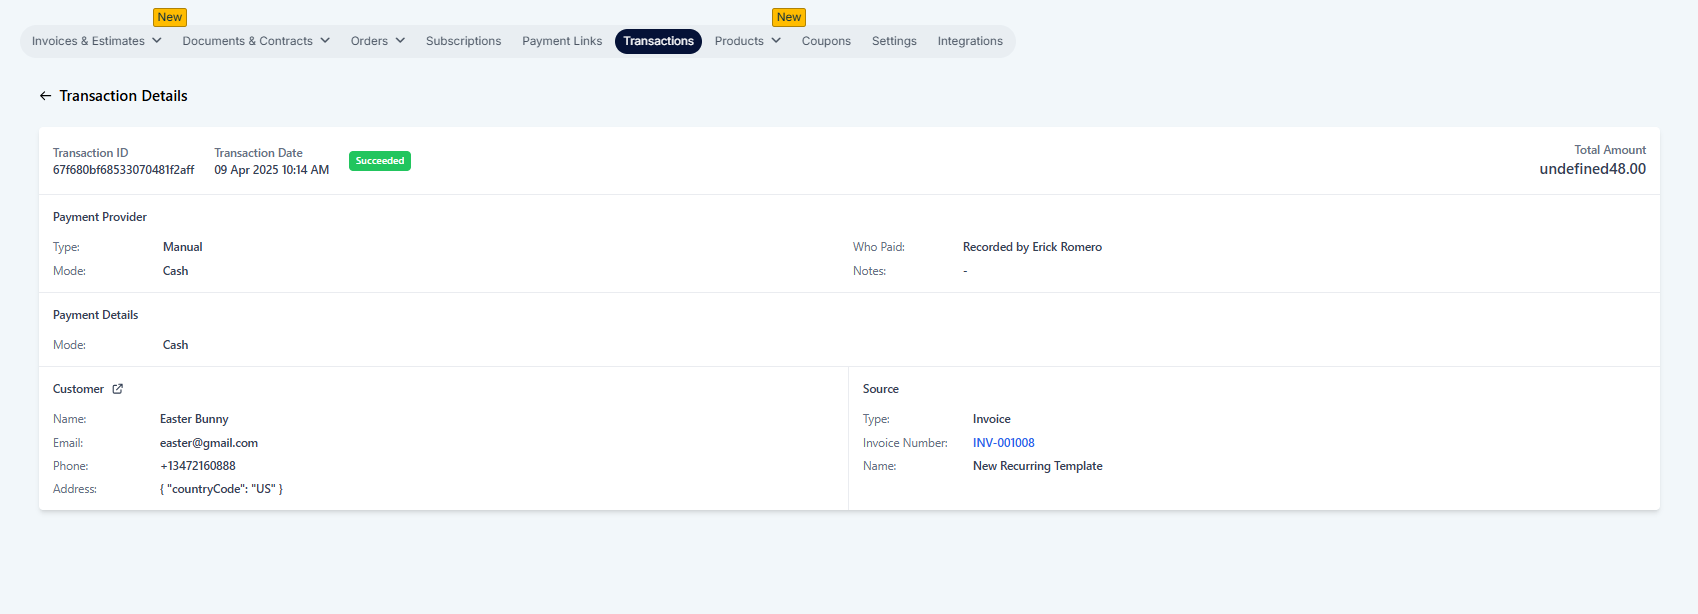Image resolution: width=1698 pixels, height=614 pixels.
Task: Click the Cash mode under Payment Provider
Action: click(x=176, y=271)
